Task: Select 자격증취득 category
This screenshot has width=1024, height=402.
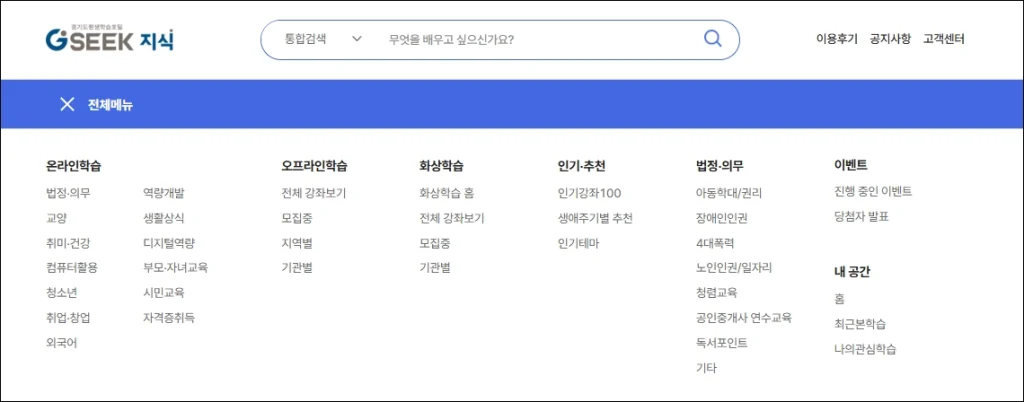Action: pyautogui.click(x=169, y=317)
